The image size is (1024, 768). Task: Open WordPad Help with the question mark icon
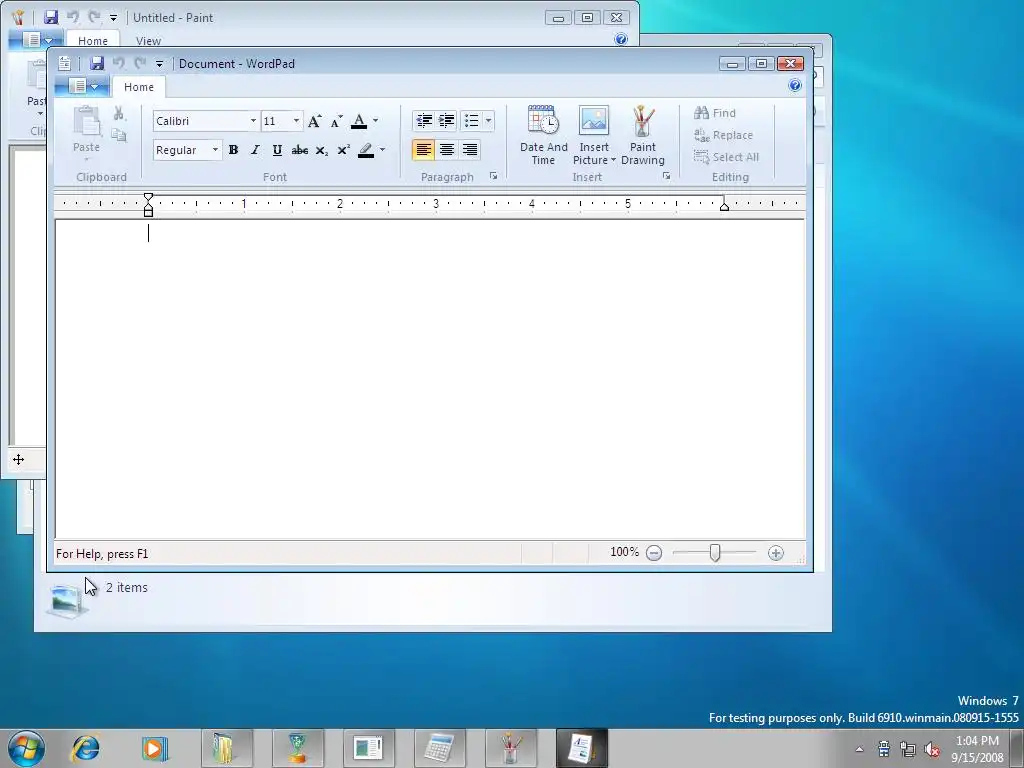click(795, 85)
